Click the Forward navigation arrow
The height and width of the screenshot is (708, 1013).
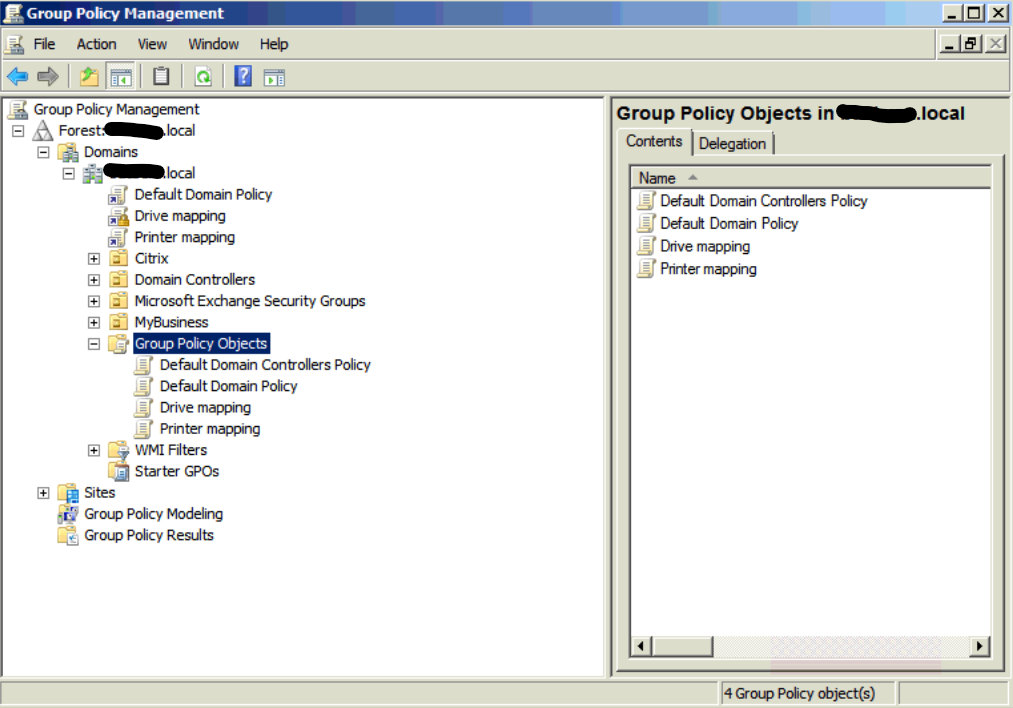45,76
